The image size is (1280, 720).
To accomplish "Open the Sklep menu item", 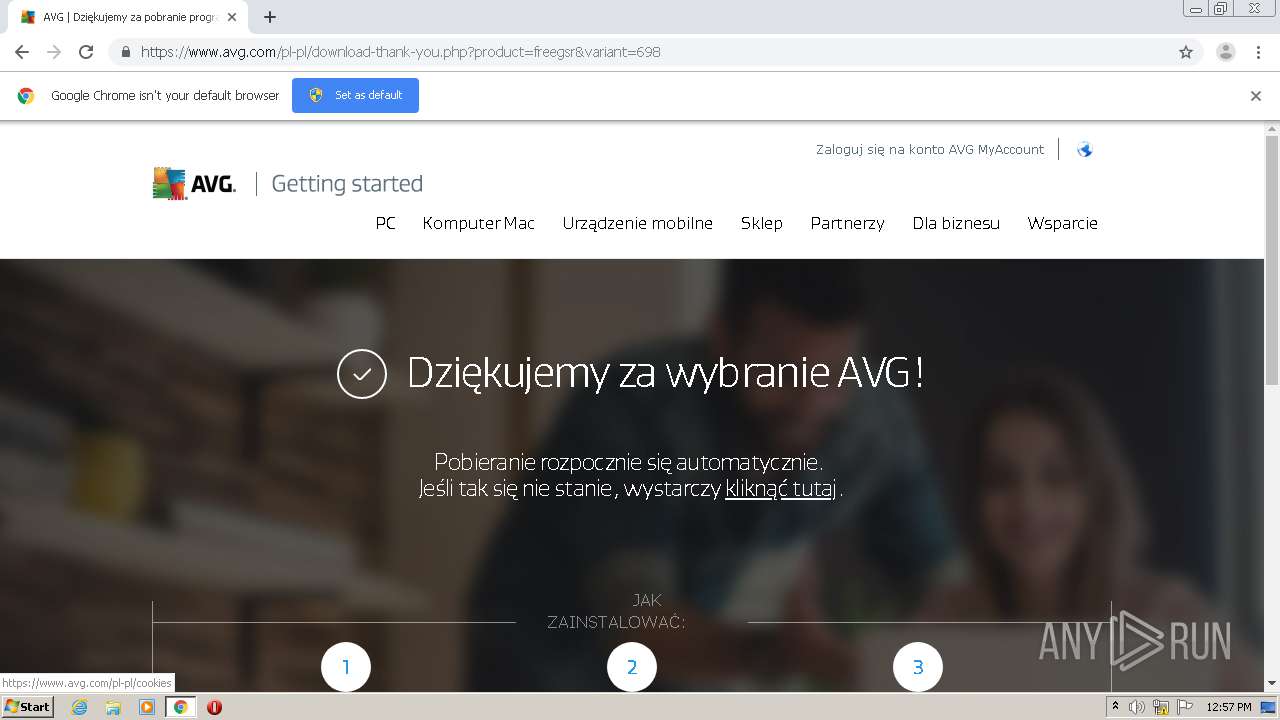I will tap(762, 223).
